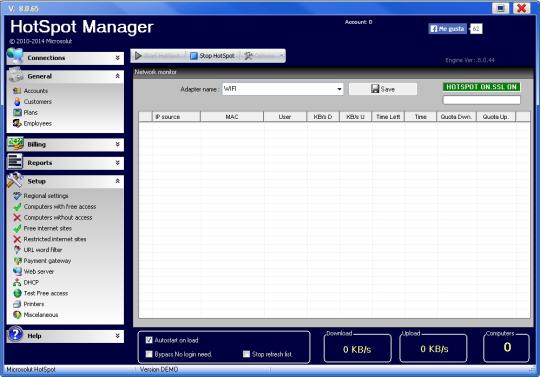Click Version DEMO in status bar

click(159, 369)
